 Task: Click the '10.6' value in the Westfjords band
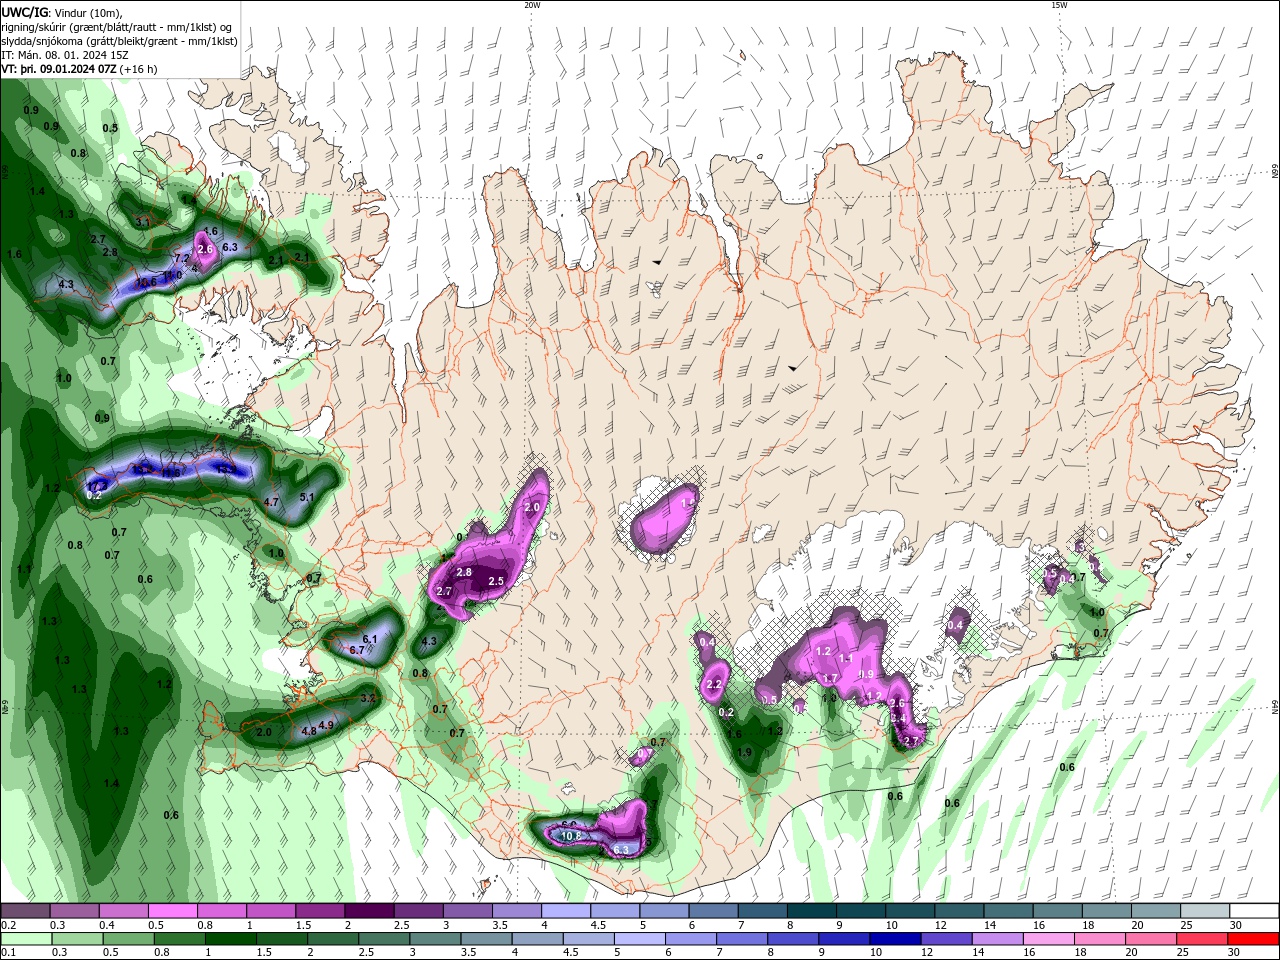147,282
